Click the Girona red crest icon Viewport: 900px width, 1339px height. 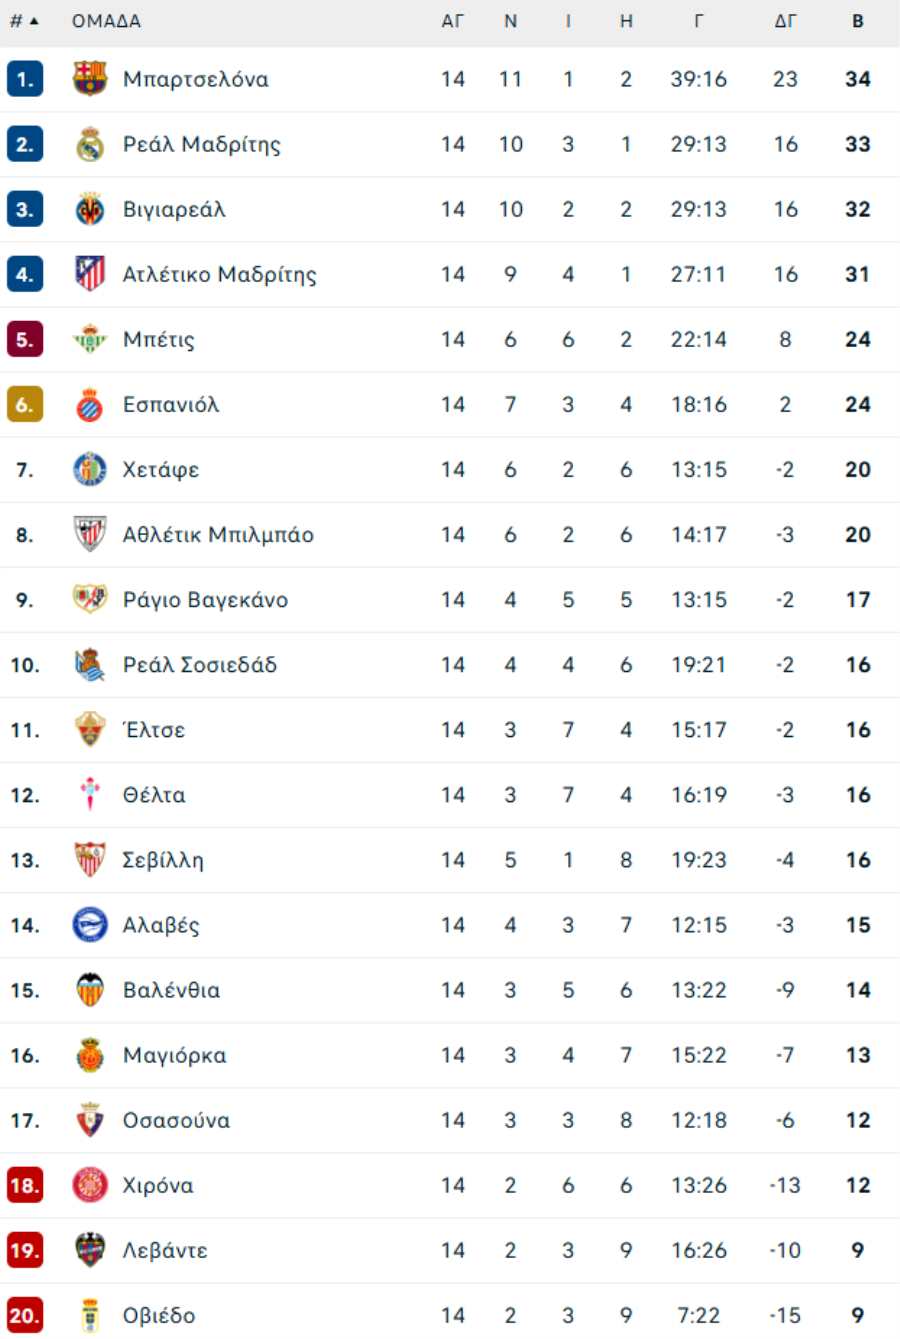pos(90,1185)
